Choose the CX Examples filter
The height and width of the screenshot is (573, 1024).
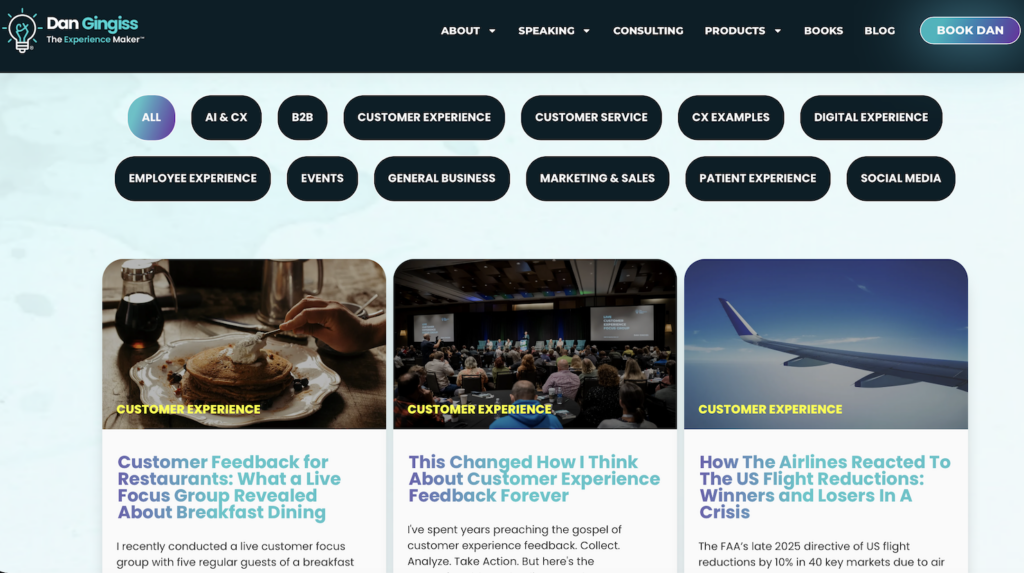pos(730,118)
